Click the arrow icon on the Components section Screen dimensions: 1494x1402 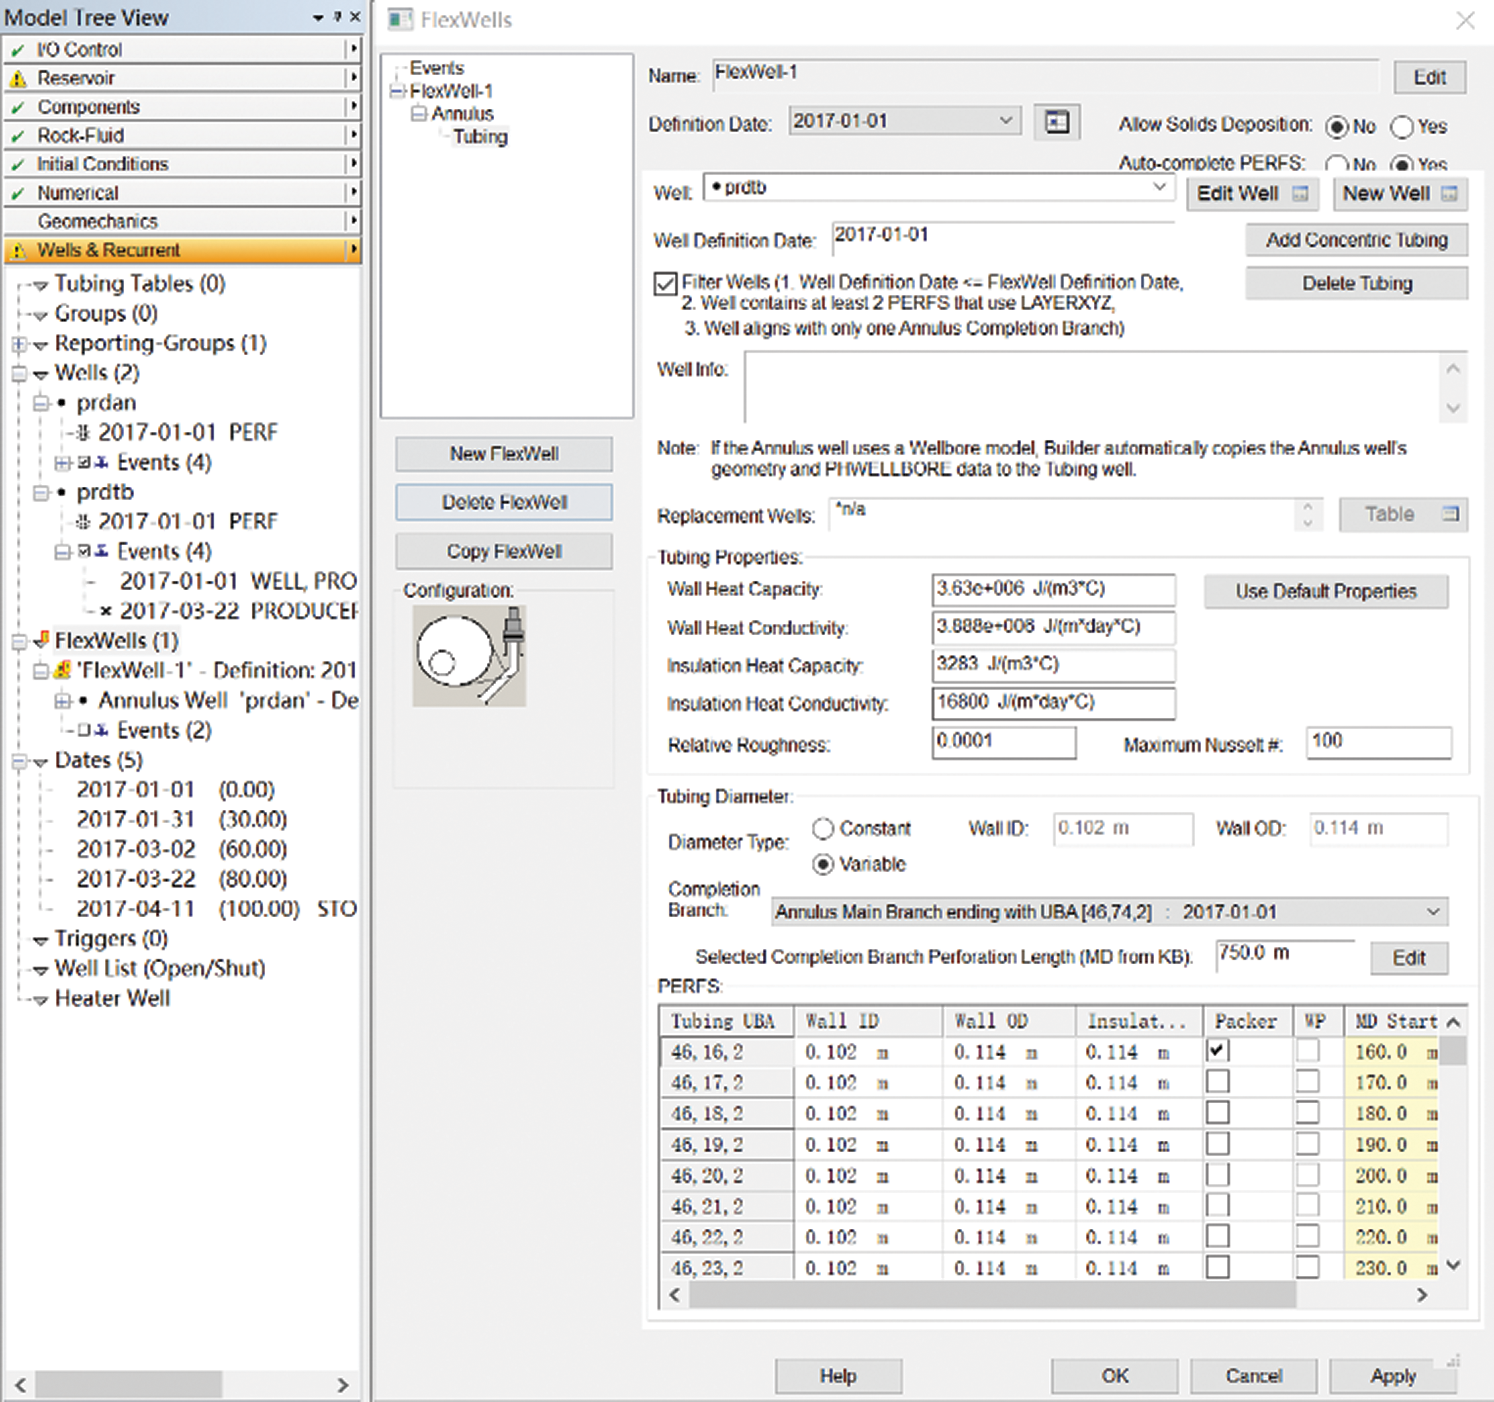[352, 106]
